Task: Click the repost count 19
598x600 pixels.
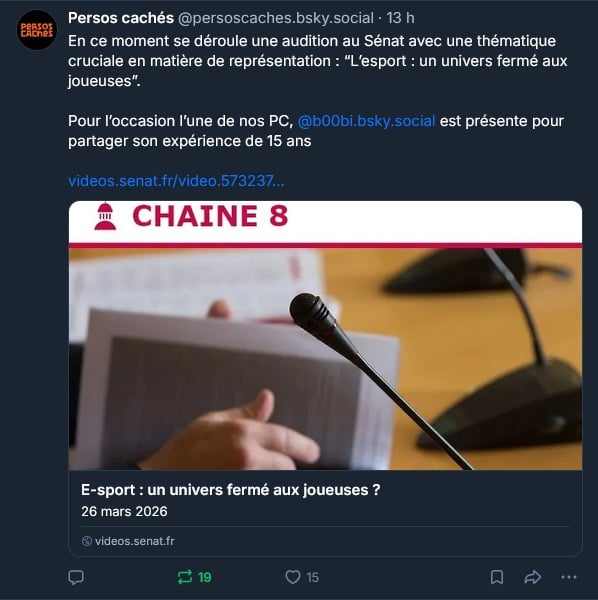Action: click(x=205, y=577)
